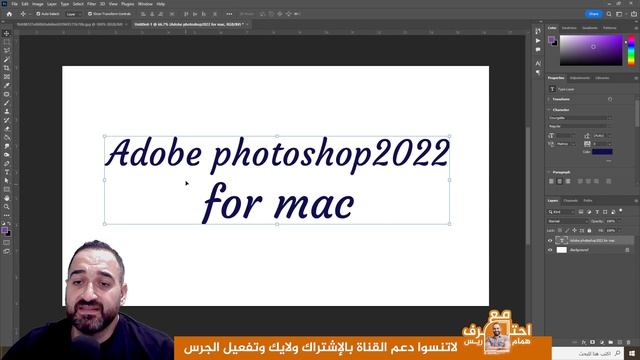The height and width of the screenshot is (360, 640).
Task: Click the Windows taskbar search box
Action: pyautogui.click(x=589, y=353)
